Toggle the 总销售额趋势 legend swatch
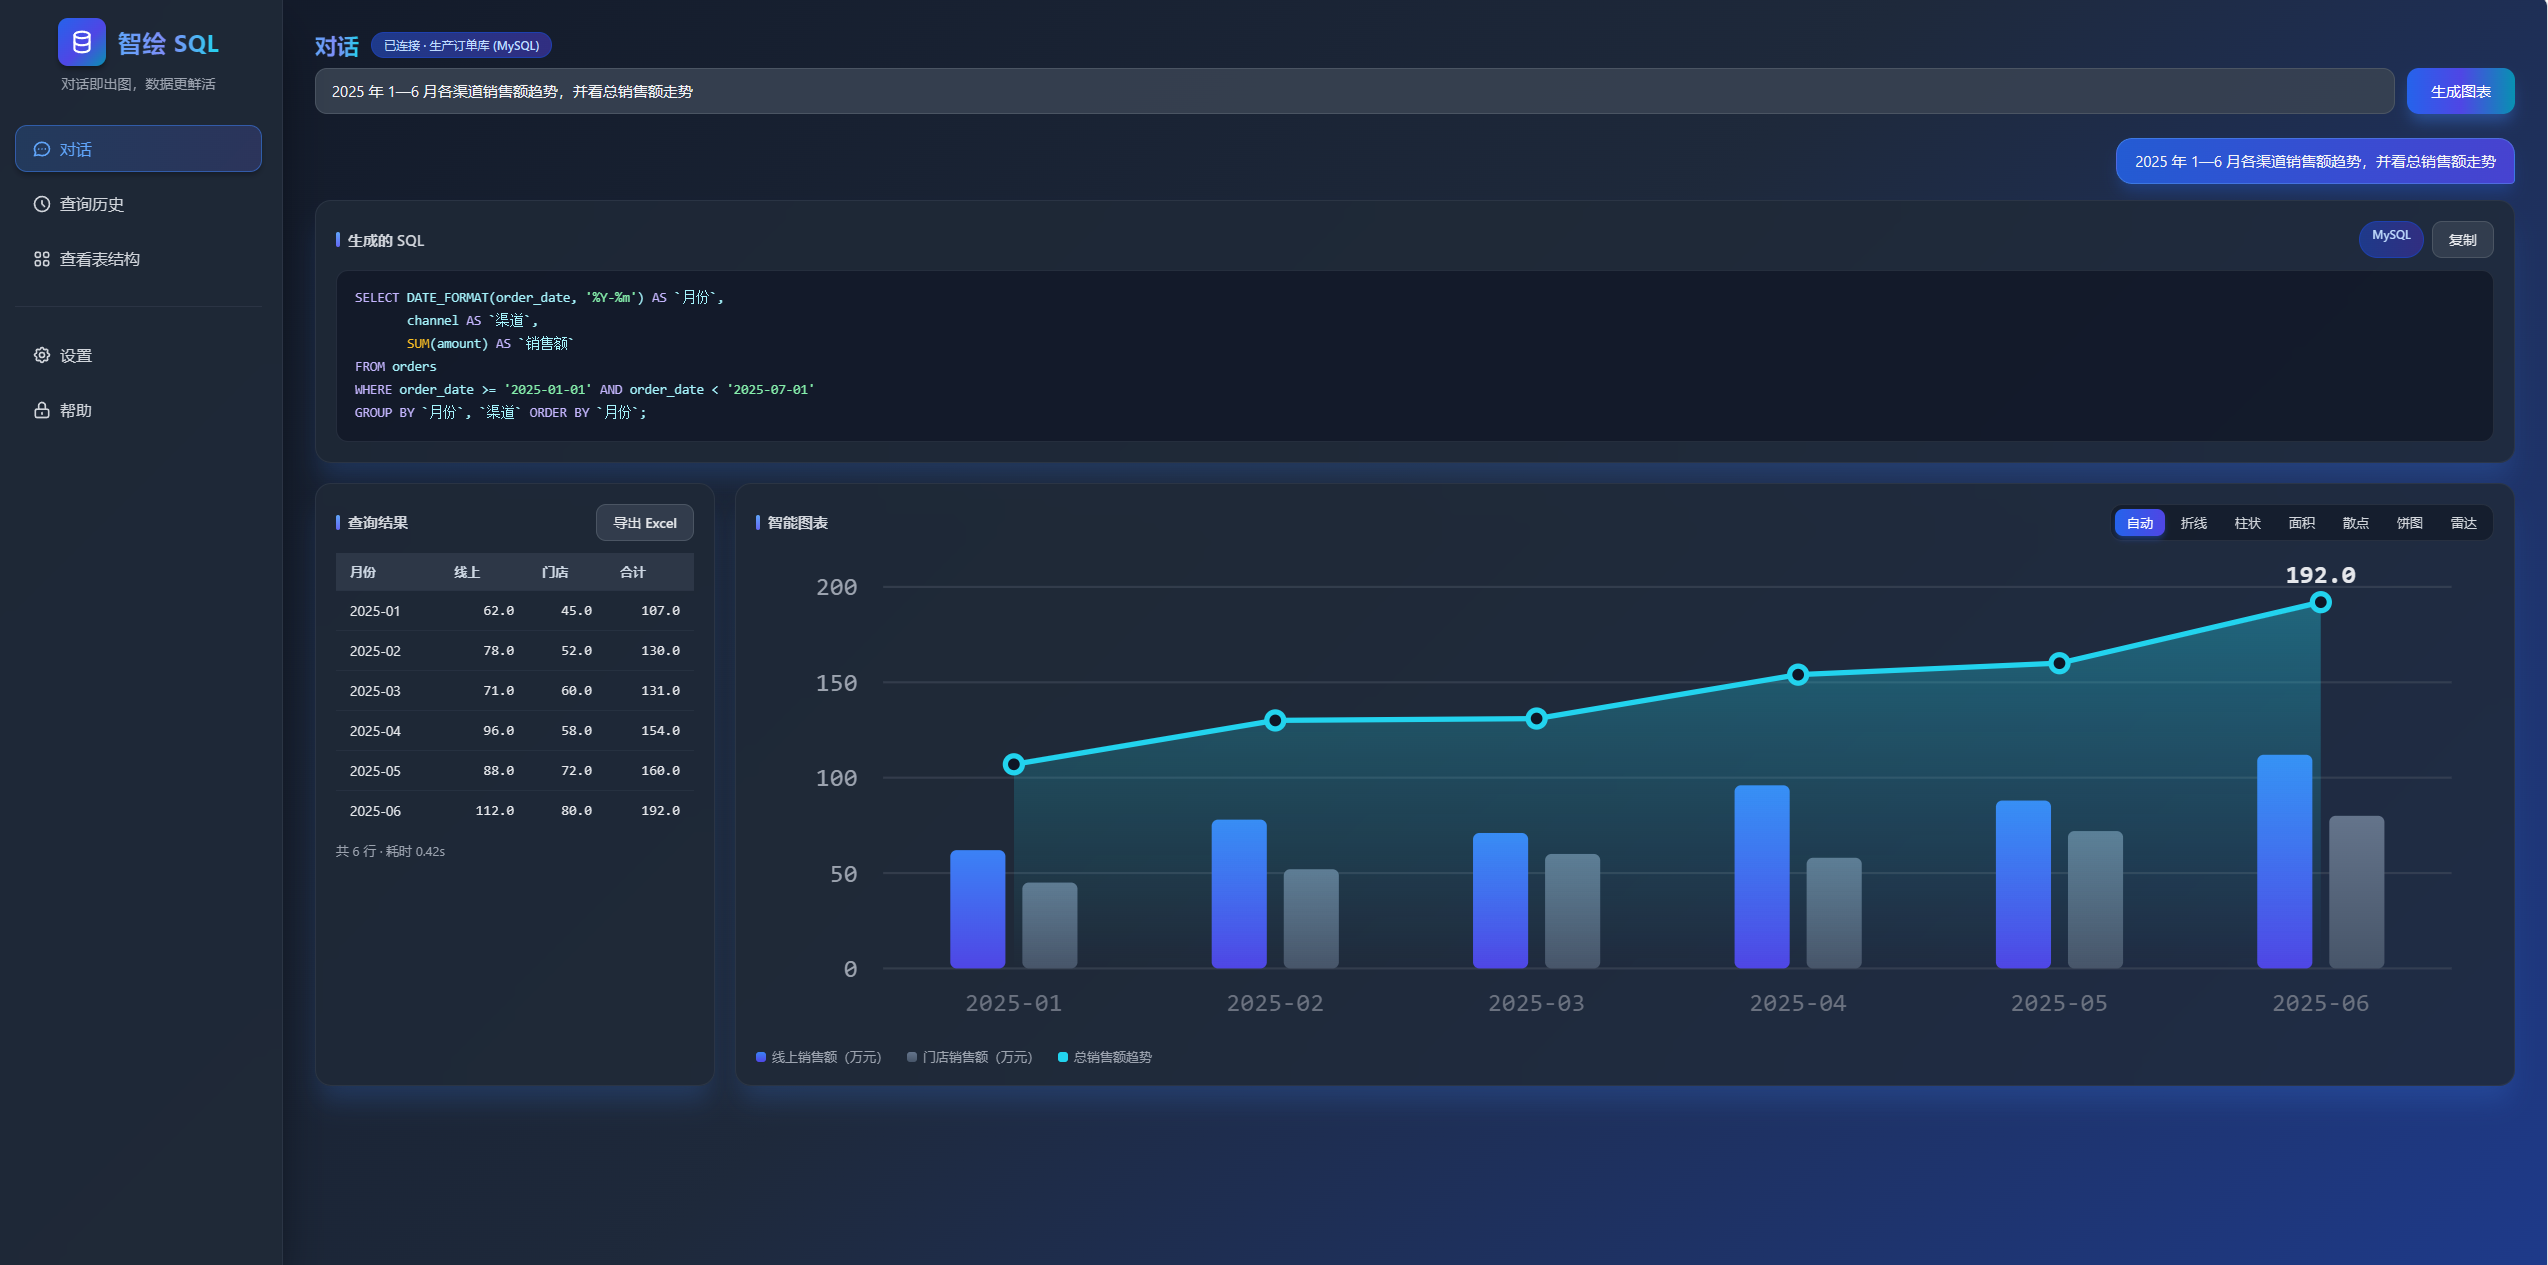2548x1265 pixels. coord(1063,1057)
